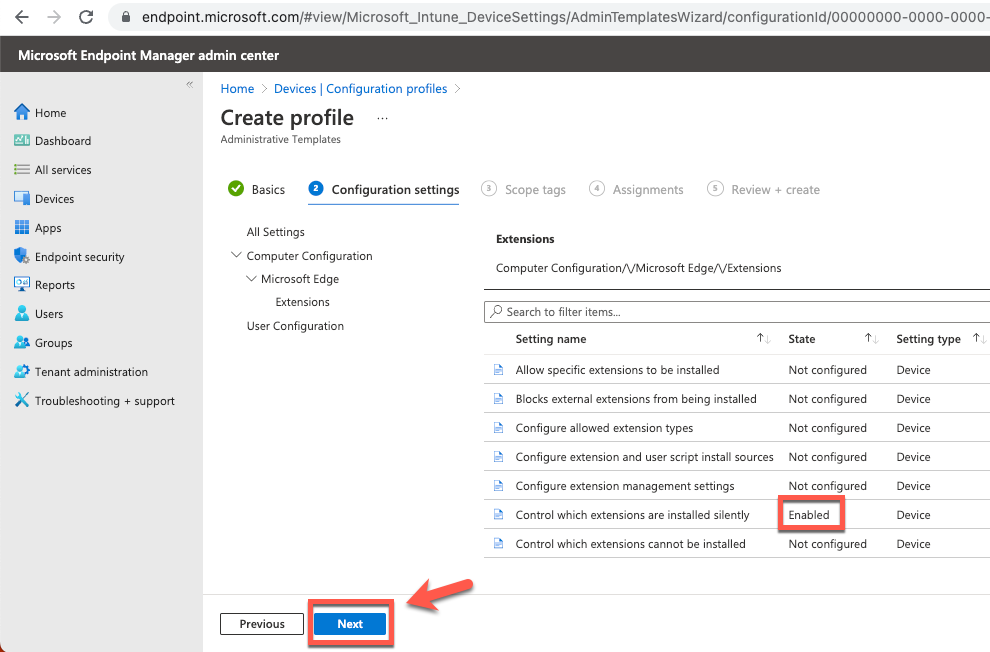Click Microsoft Endpoint Manager admin center title

click(x=148, y=55)
